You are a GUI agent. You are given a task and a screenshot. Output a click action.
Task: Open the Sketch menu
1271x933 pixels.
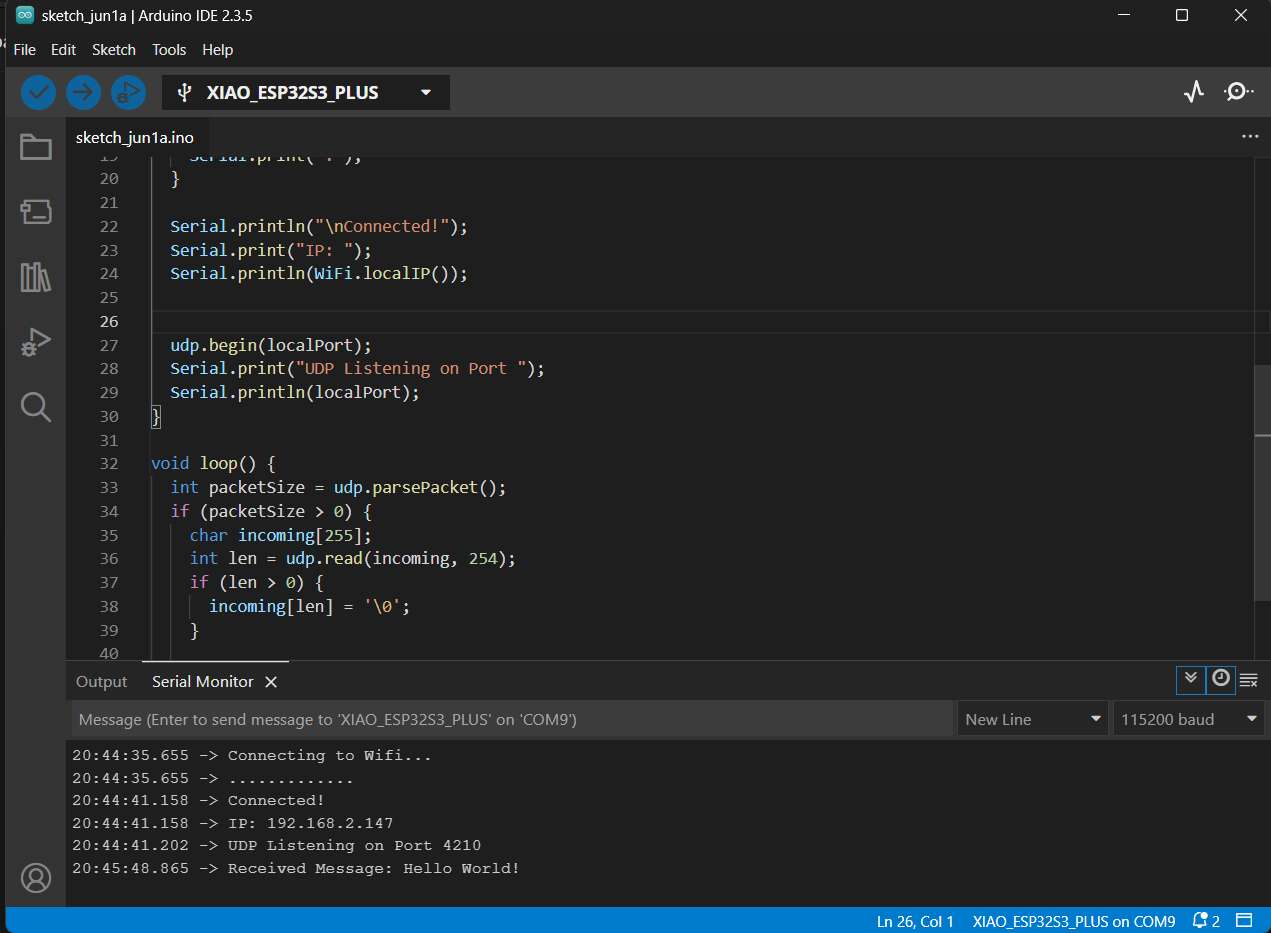tap(114, 50)
